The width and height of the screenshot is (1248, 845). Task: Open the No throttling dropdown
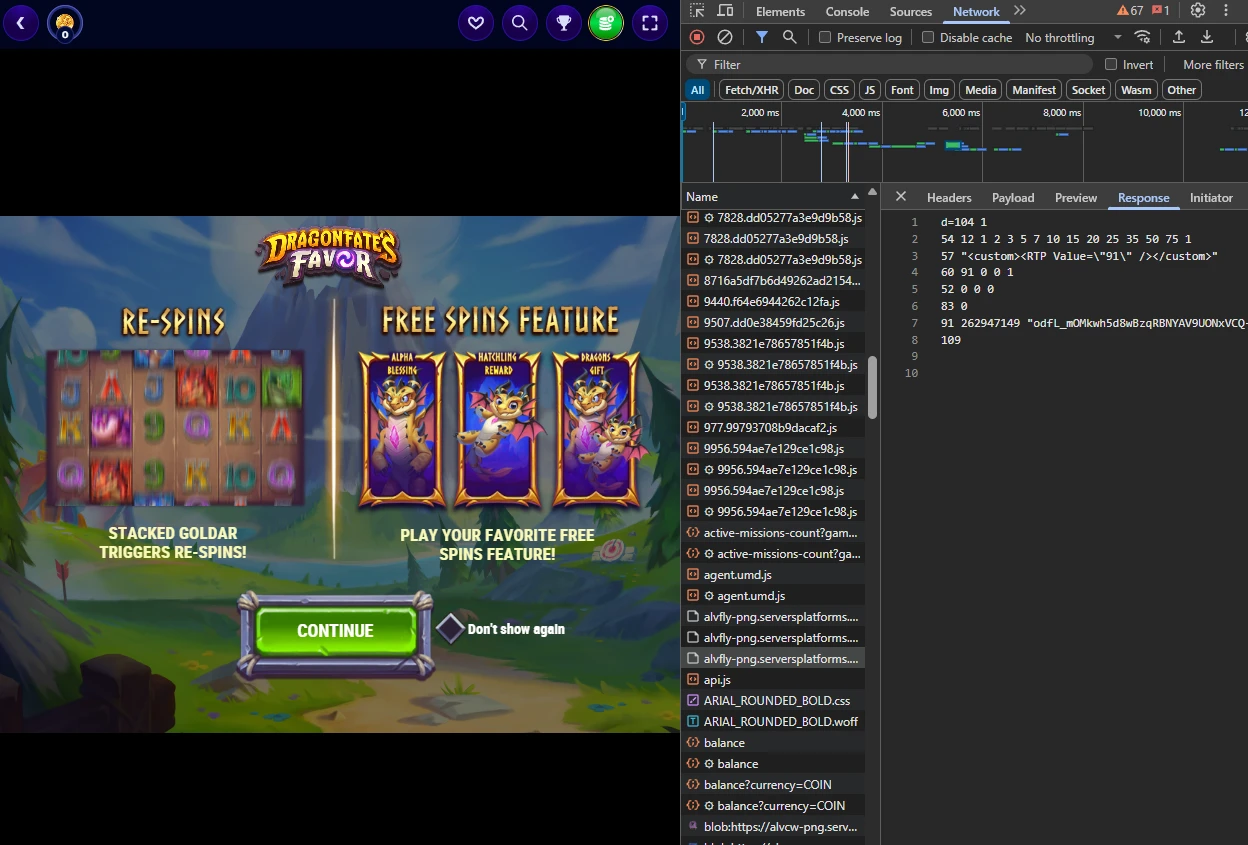click(1073, 37)
